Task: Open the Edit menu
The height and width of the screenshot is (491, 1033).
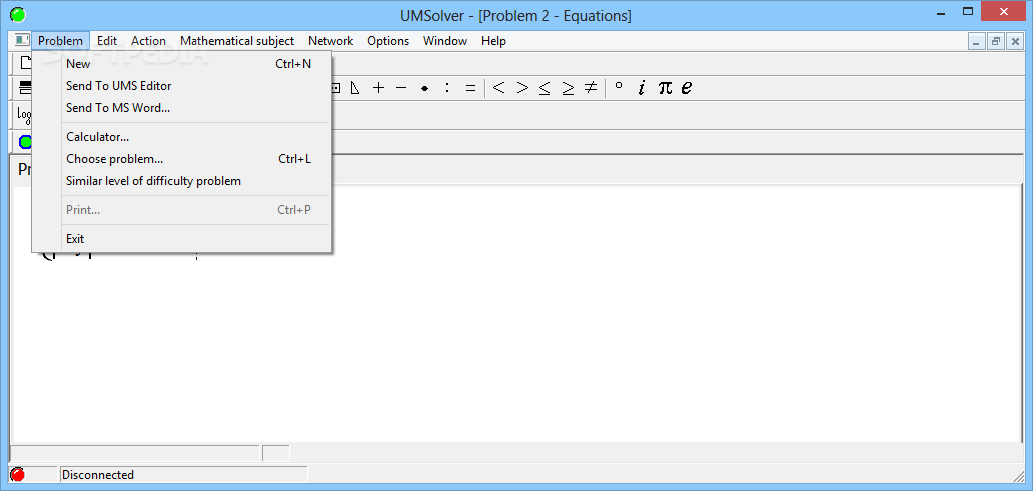Action: [107, 41]
